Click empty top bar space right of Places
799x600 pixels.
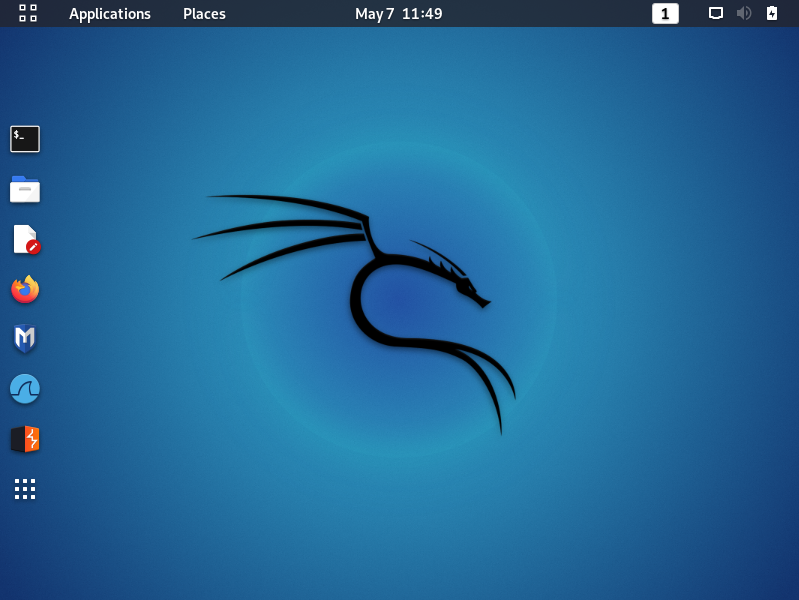click(x=288, y=14)
